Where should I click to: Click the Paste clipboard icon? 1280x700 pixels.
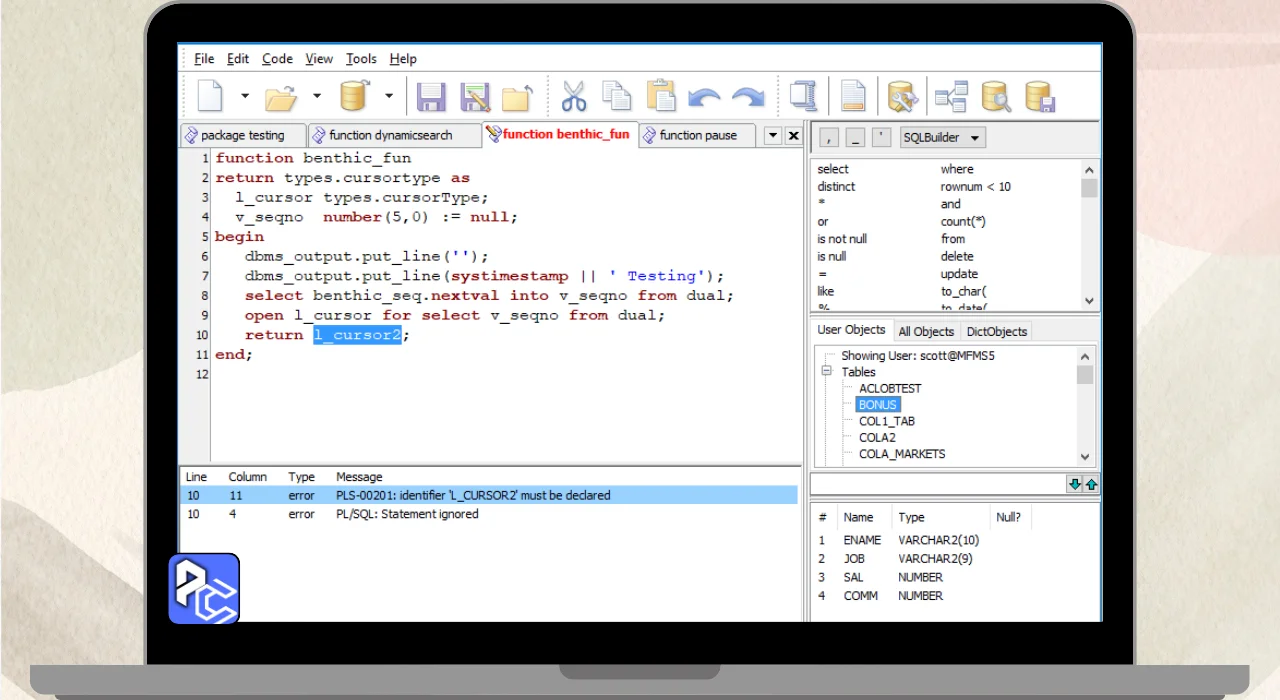pyautogui.click(x=660, y=97)
